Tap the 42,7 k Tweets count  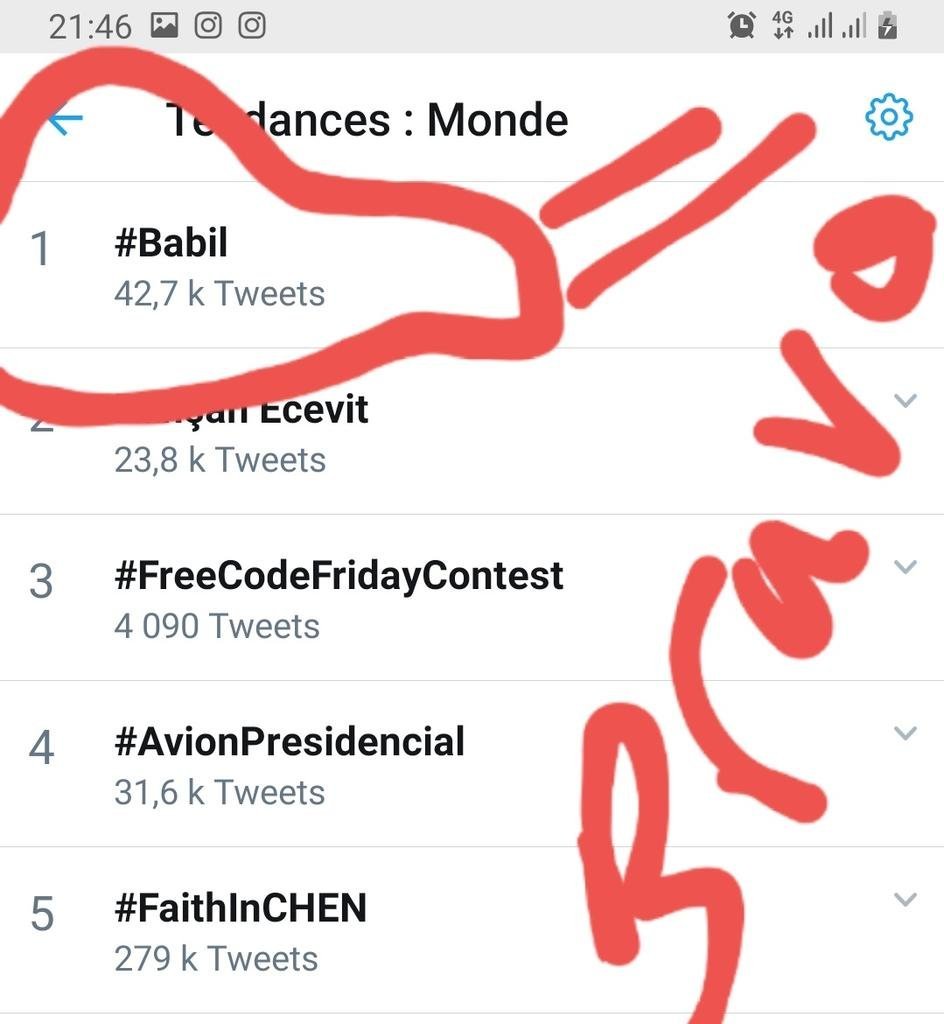click(219, 294)
